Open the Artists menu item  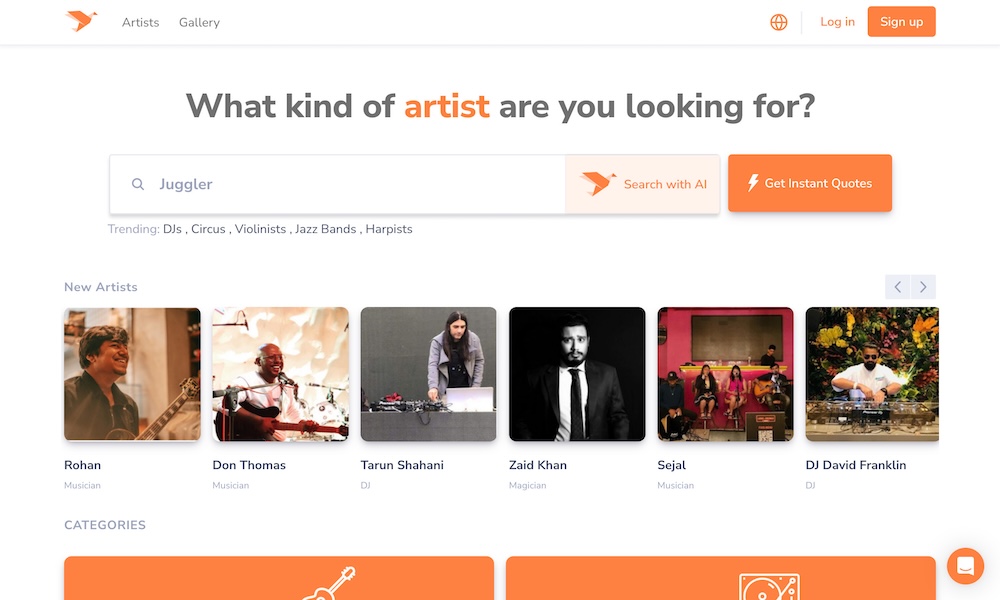[x=140, y=22]
